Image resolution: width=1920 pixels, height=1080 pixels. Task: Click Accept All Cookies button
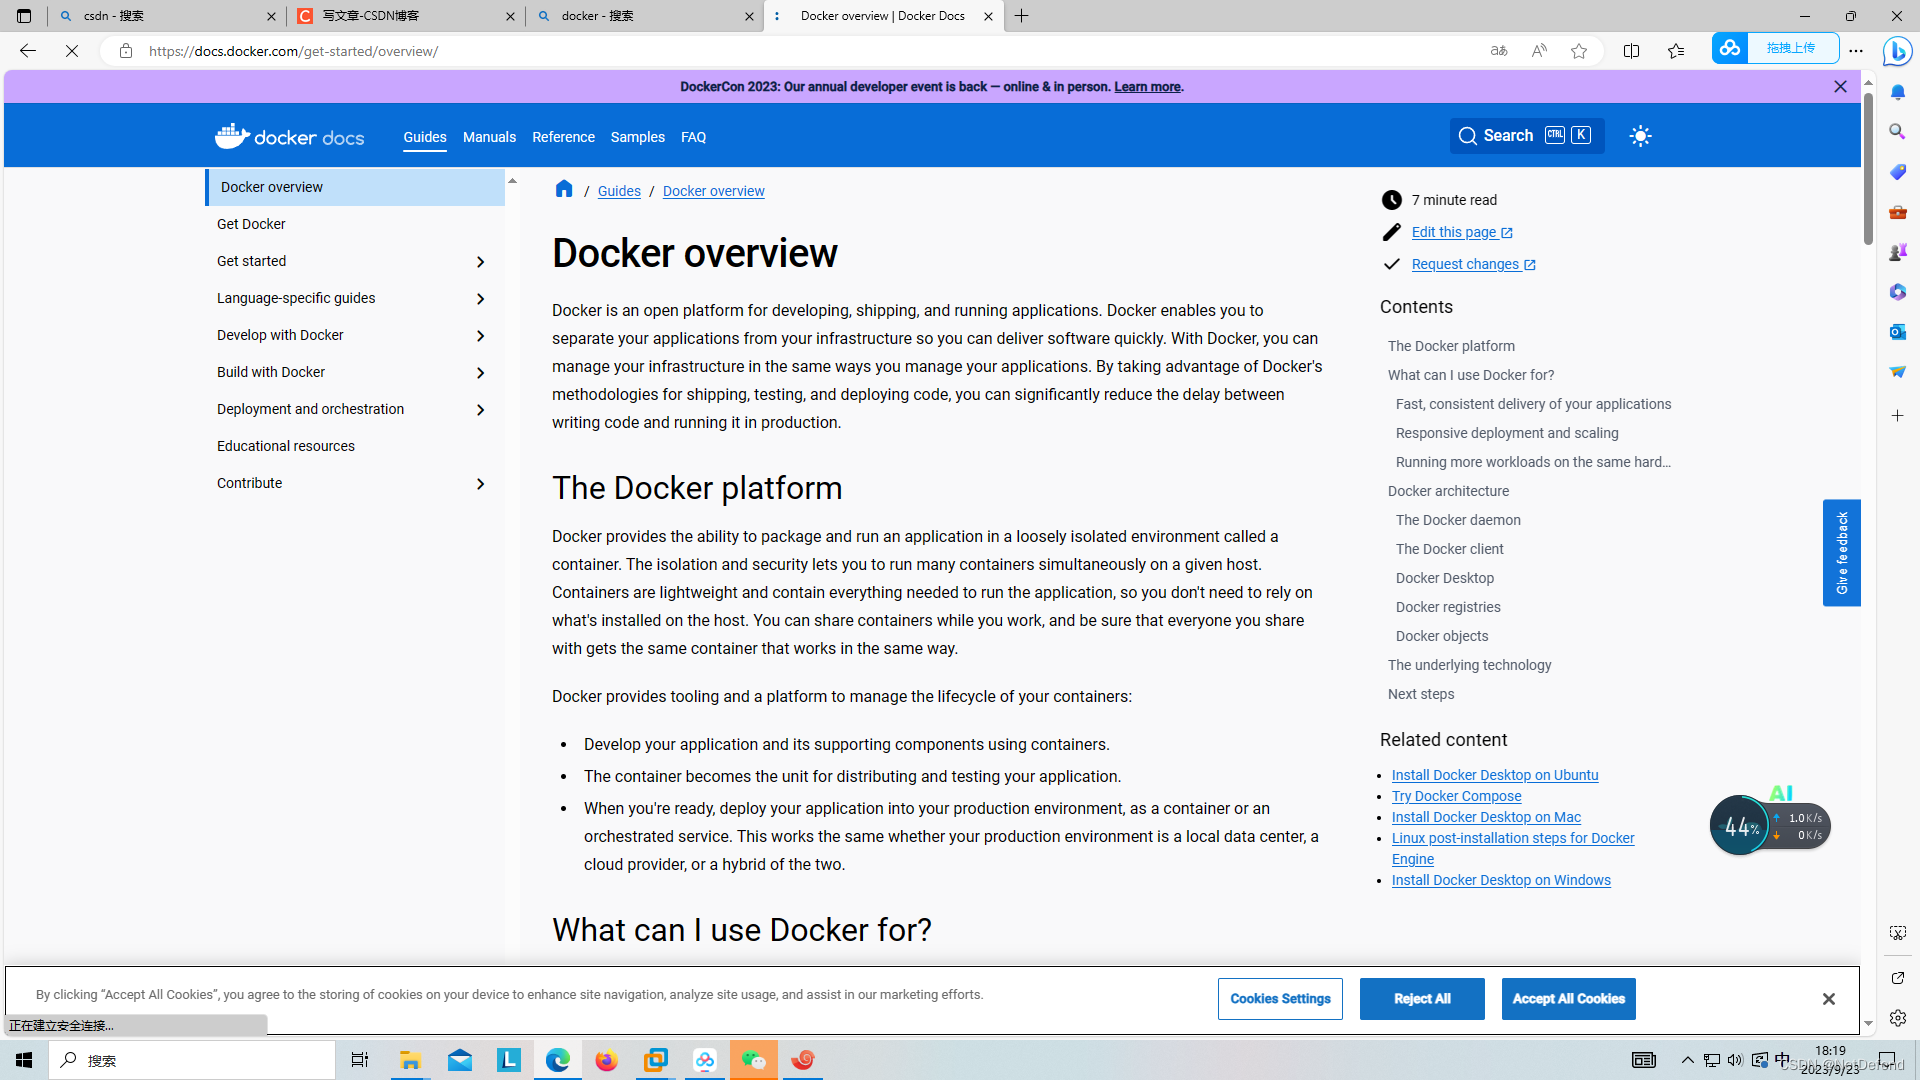[x=1569, y=998]
